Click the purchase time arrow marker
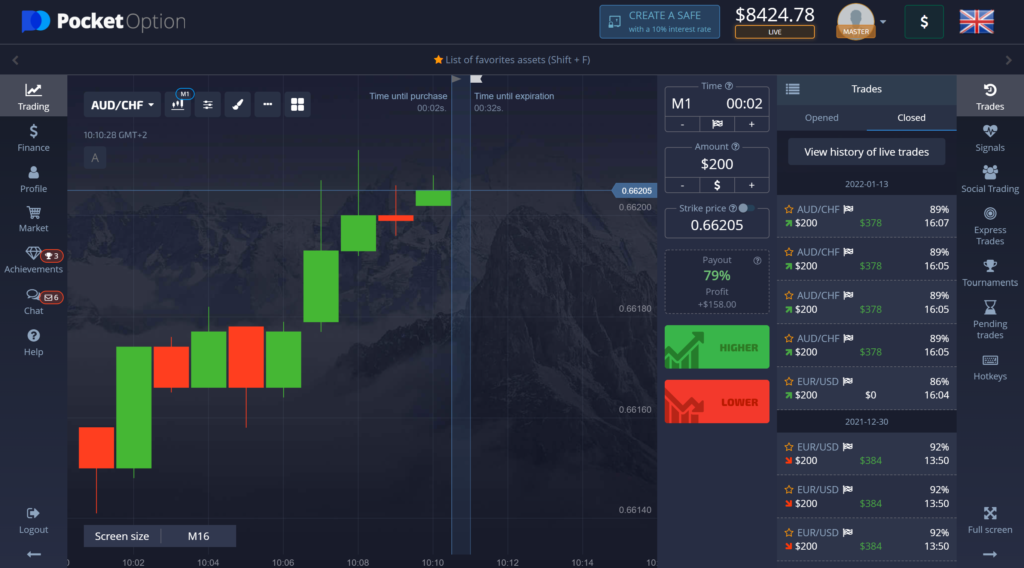 click(456, 79)
